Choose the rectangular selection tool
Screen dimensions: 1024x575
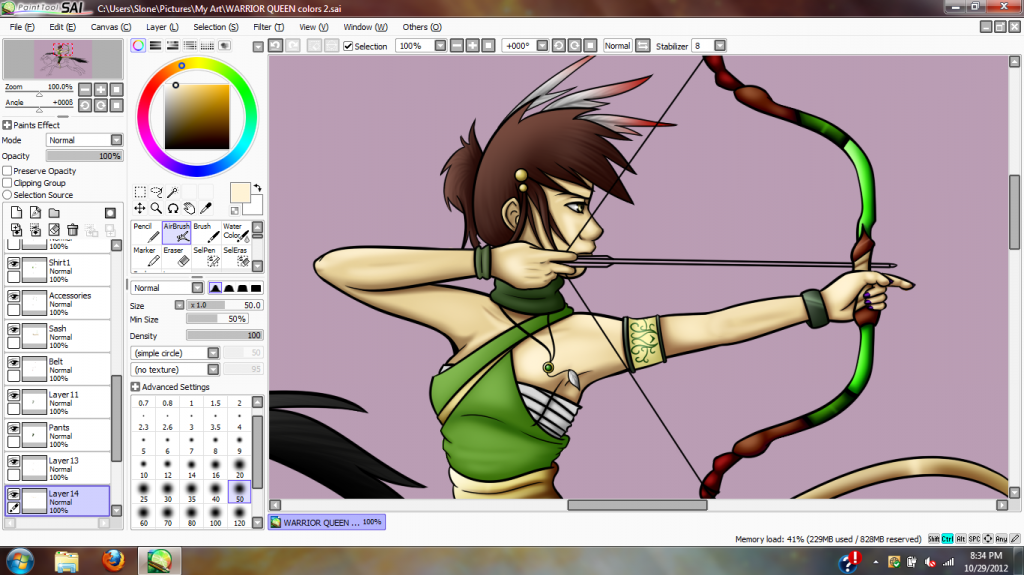point(140,191)
